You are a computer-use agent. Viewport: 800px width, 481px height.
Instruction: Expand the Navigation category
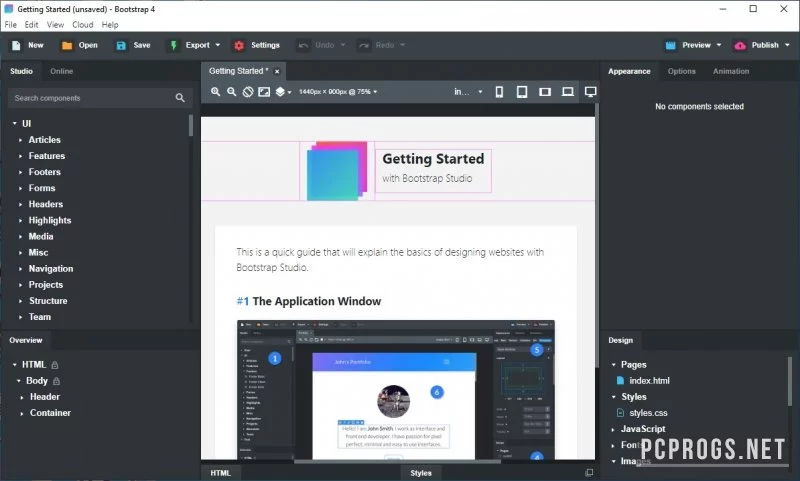pos(20,269)
